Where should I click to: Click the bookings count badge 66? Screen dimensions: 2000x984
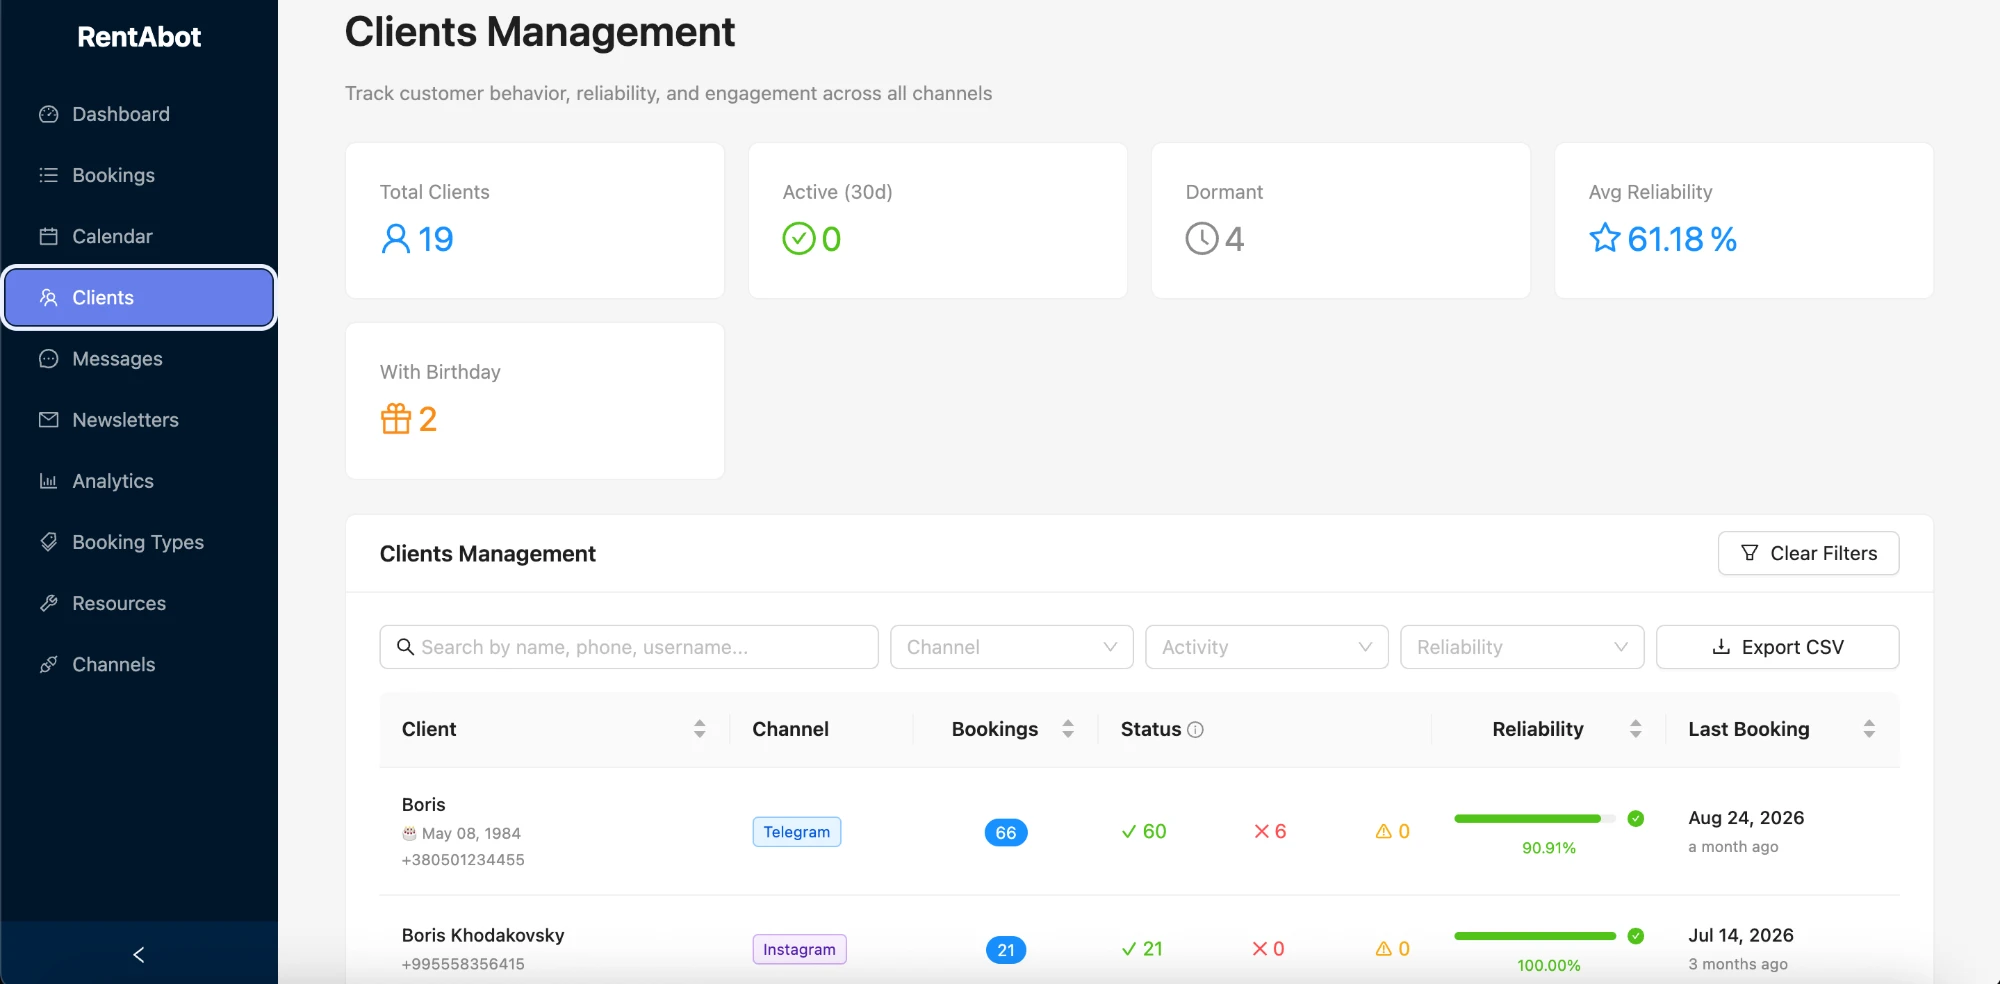click(x=1006, y=832)
